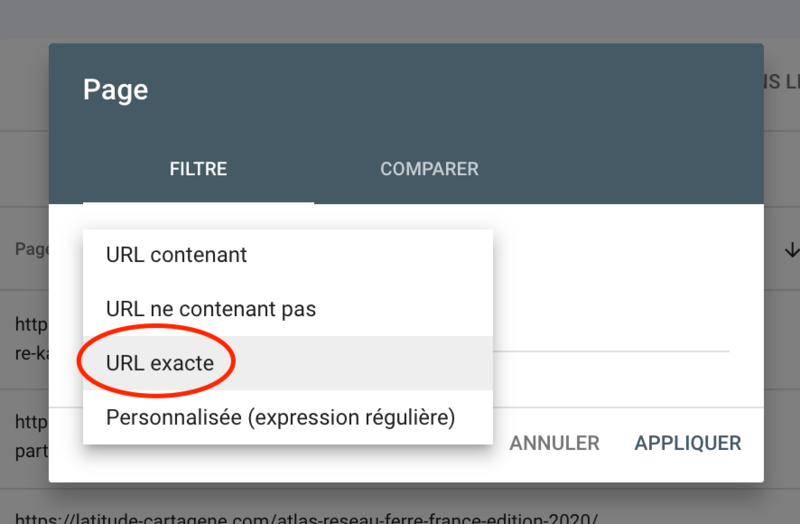The width and height of the screenshot is (800, 524).
Task: Click the cut-off "IS LE" label at top right
Action: point(781,83)
